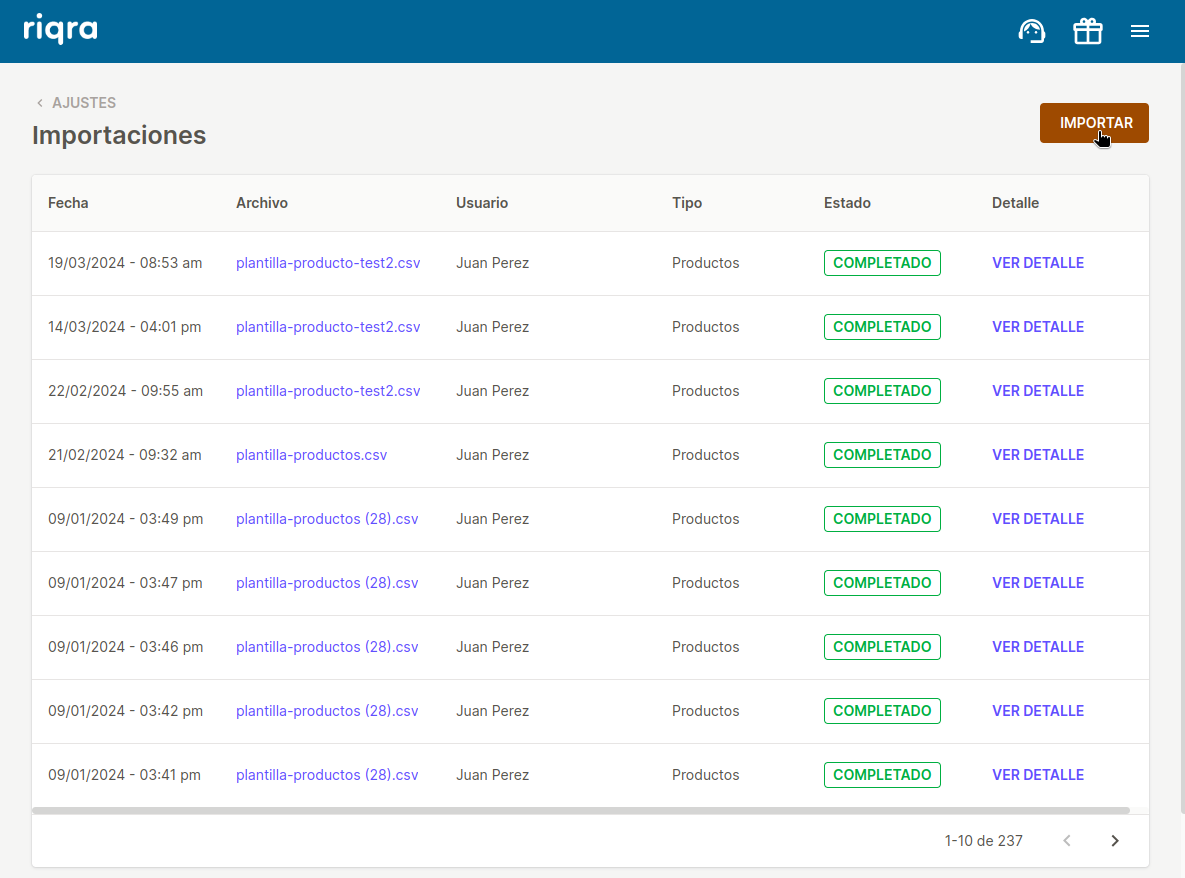Click the '1-10 de 237' pagination text
Screen dimensions: 1185x878
pos(983,840)
